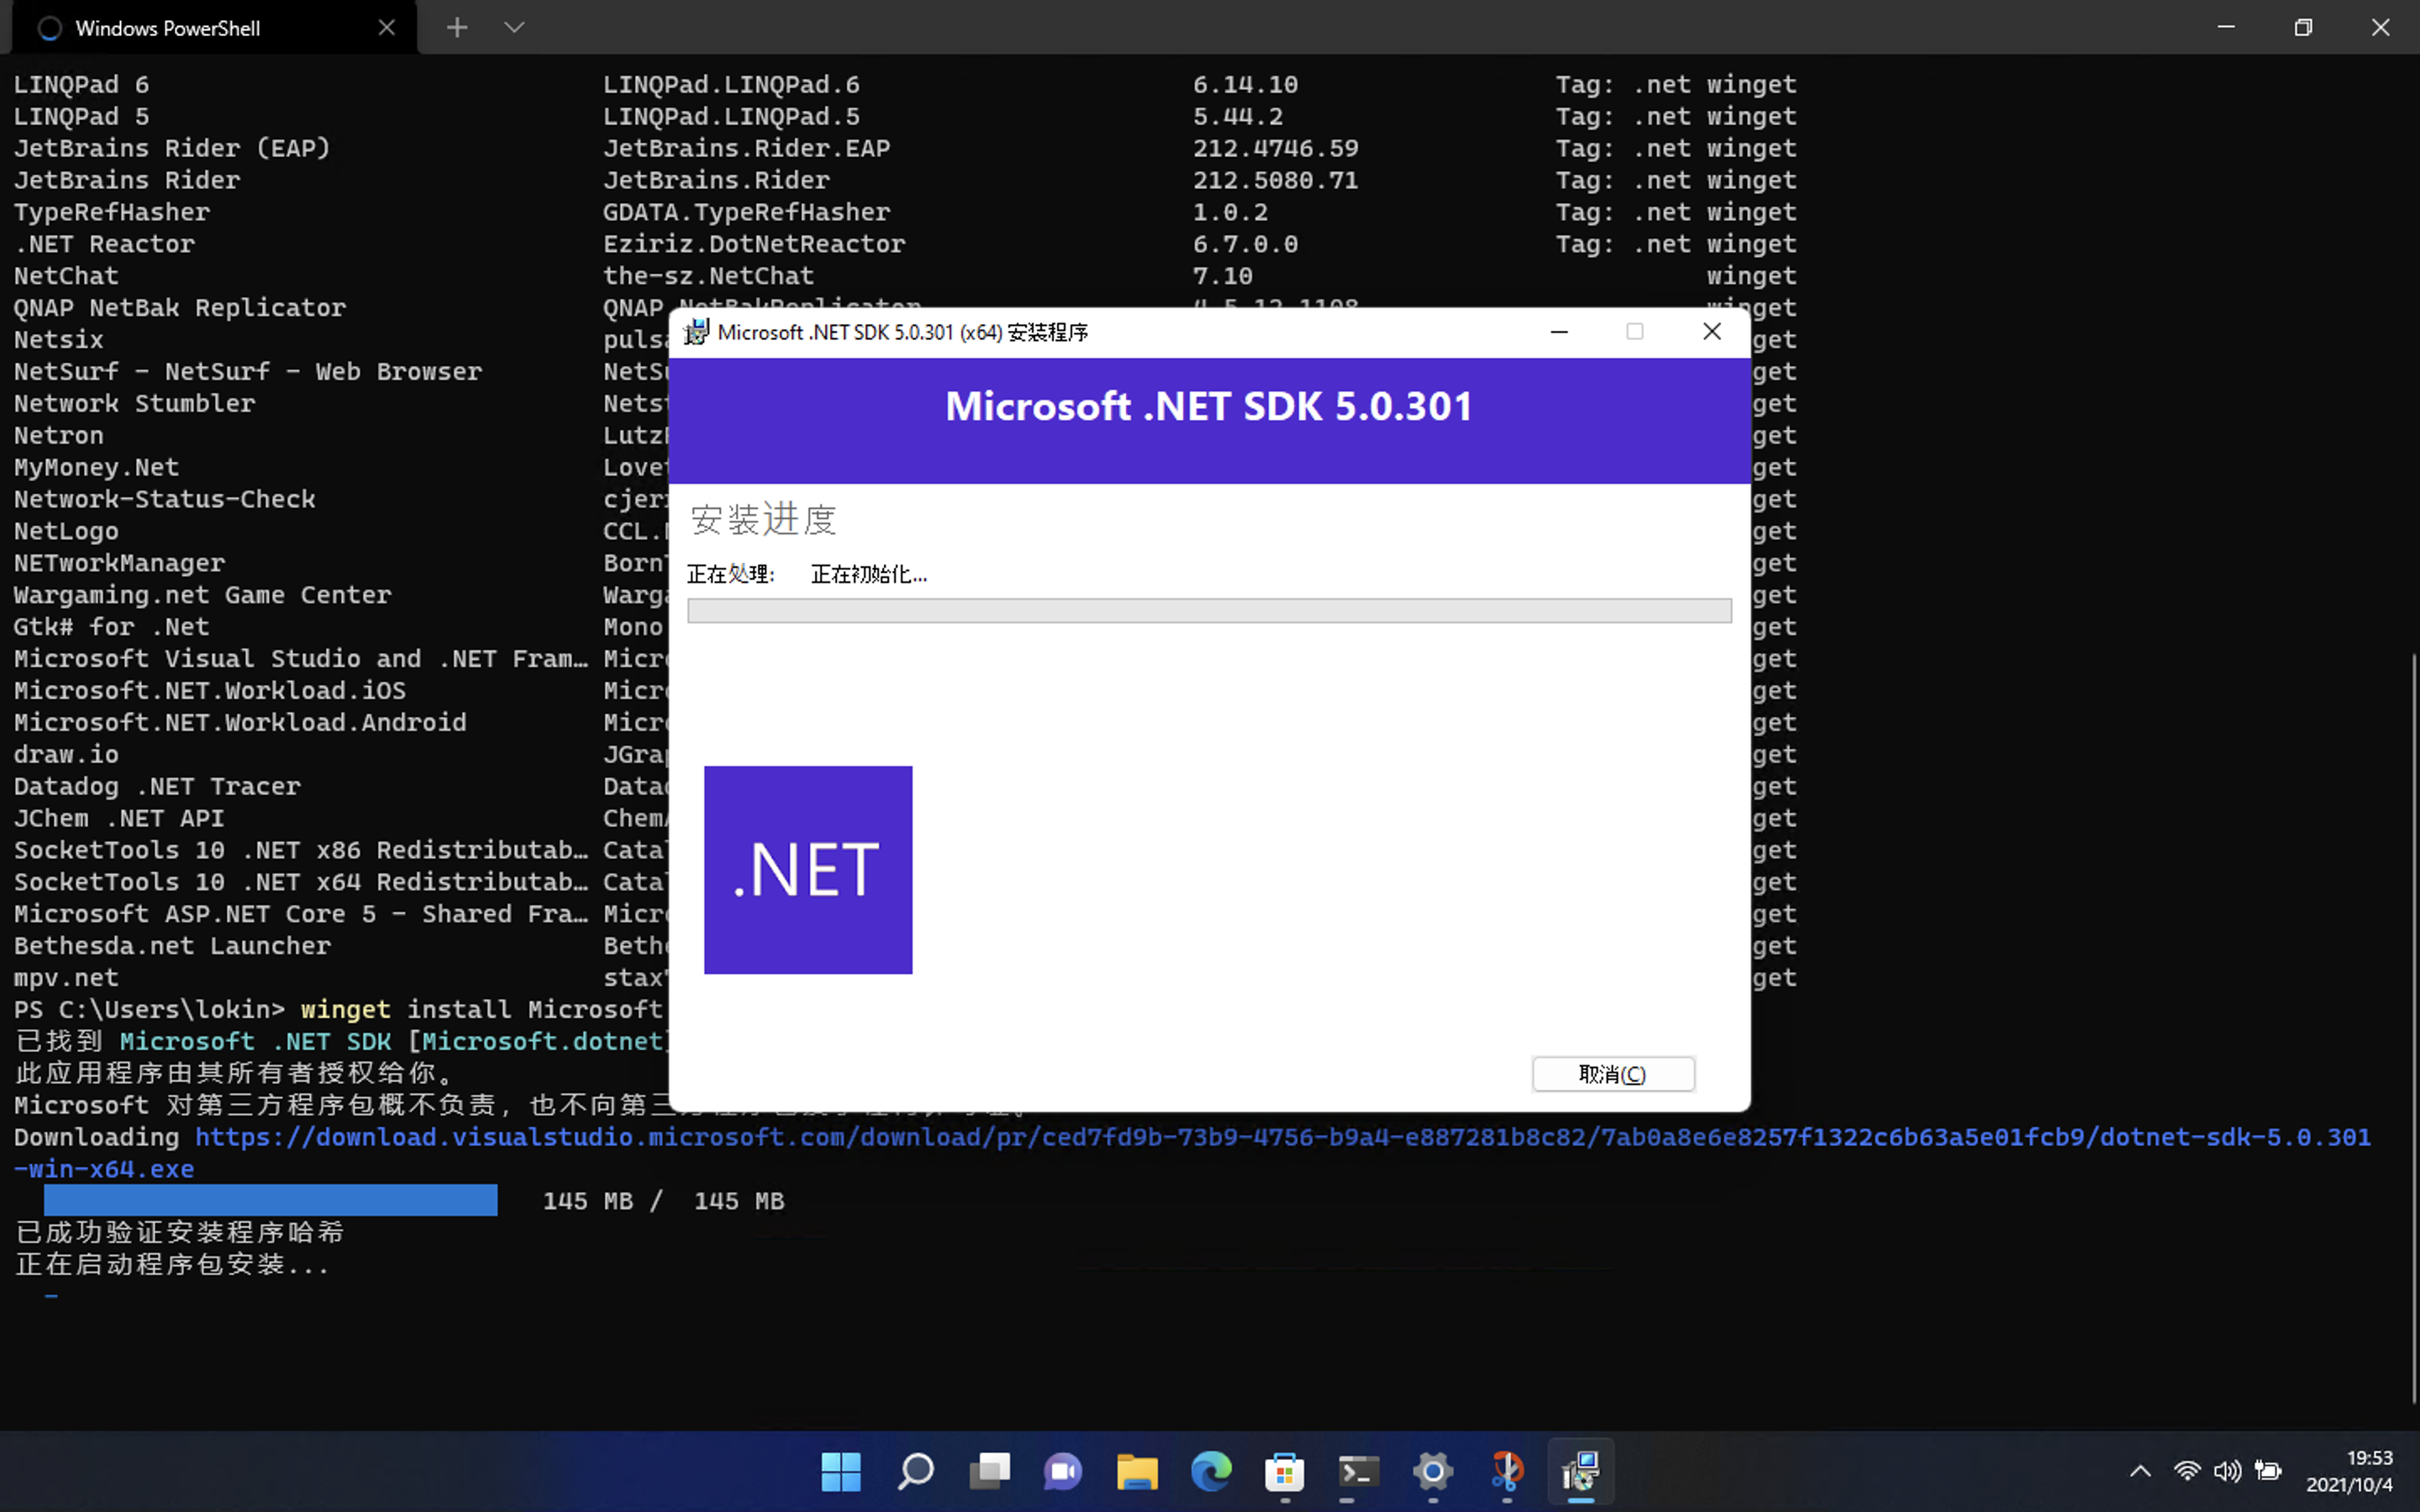Click the '正在初始化...' status text
This screenshot has width=2420, height=1512.
coord(869,574)
